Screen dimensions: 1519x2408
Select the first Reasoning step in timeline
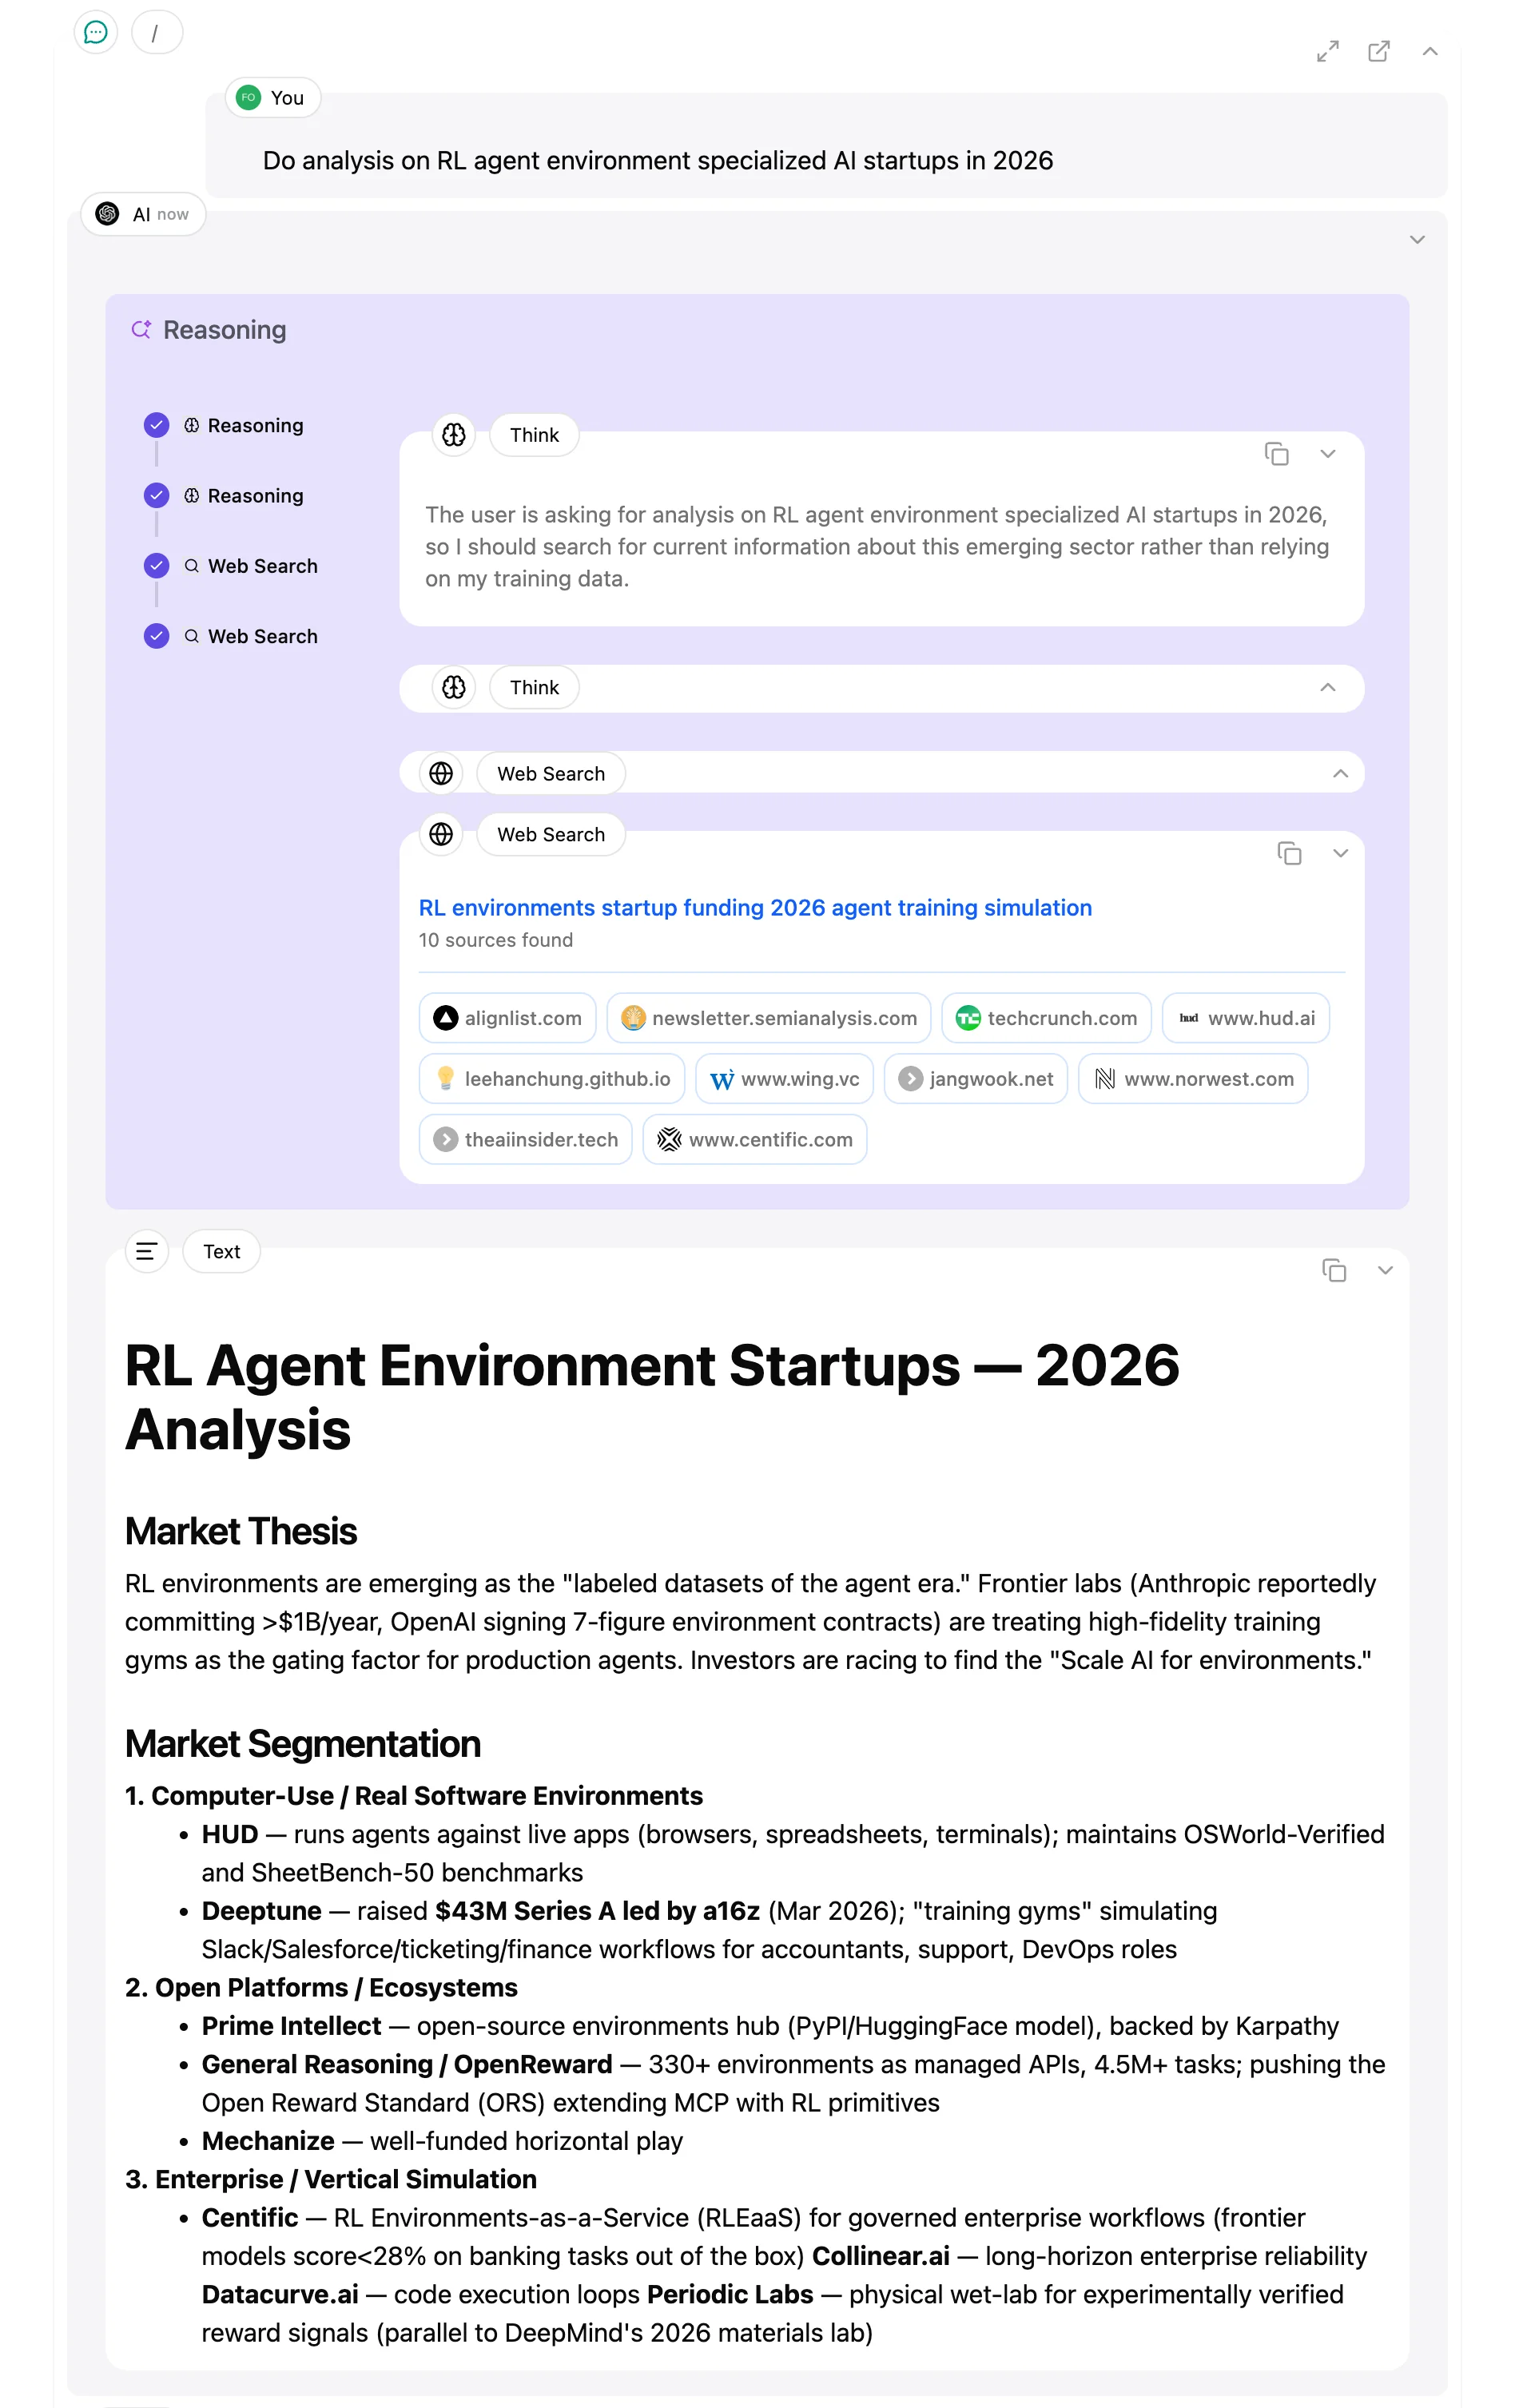pos(243,426)
